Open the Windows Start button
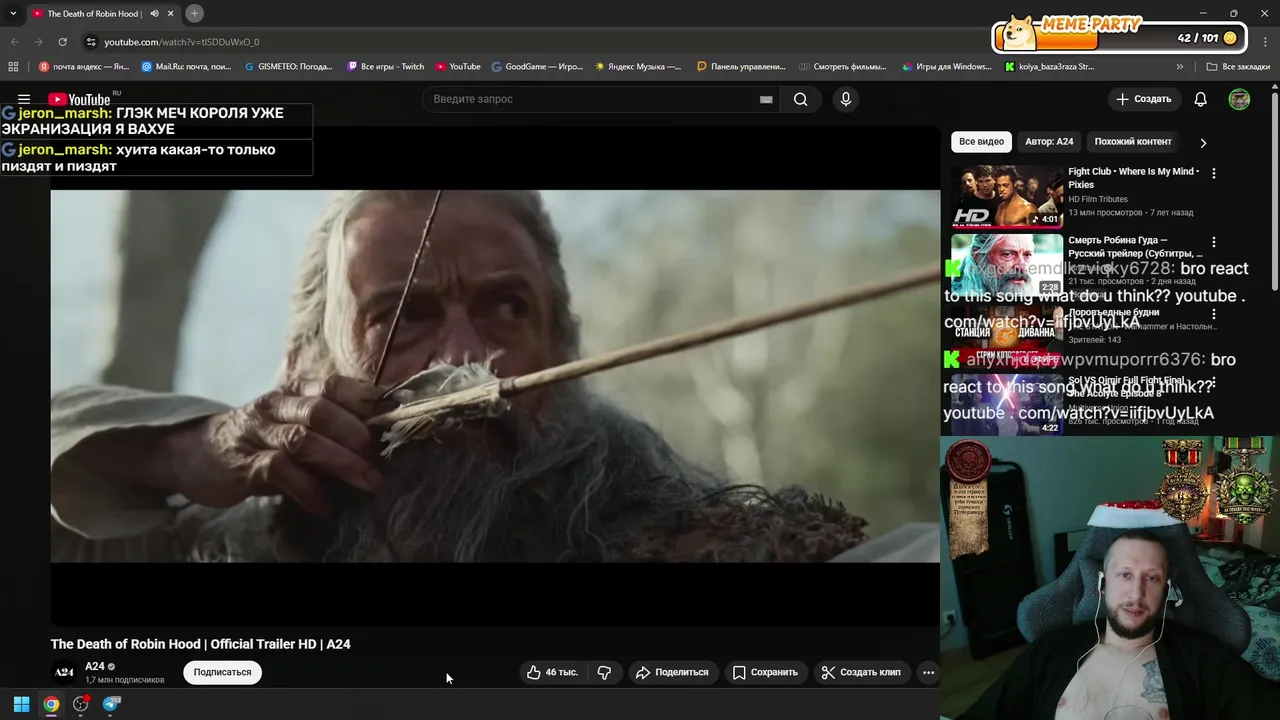Image resolution: width=1280 pixels, height=720 pixels. pos(21,704)
